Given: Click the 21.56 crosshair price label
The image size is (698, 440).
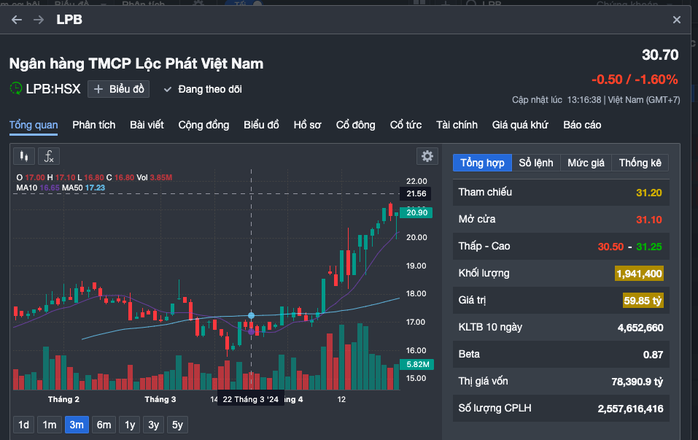Looking at the screenshot, I should 416,194.
